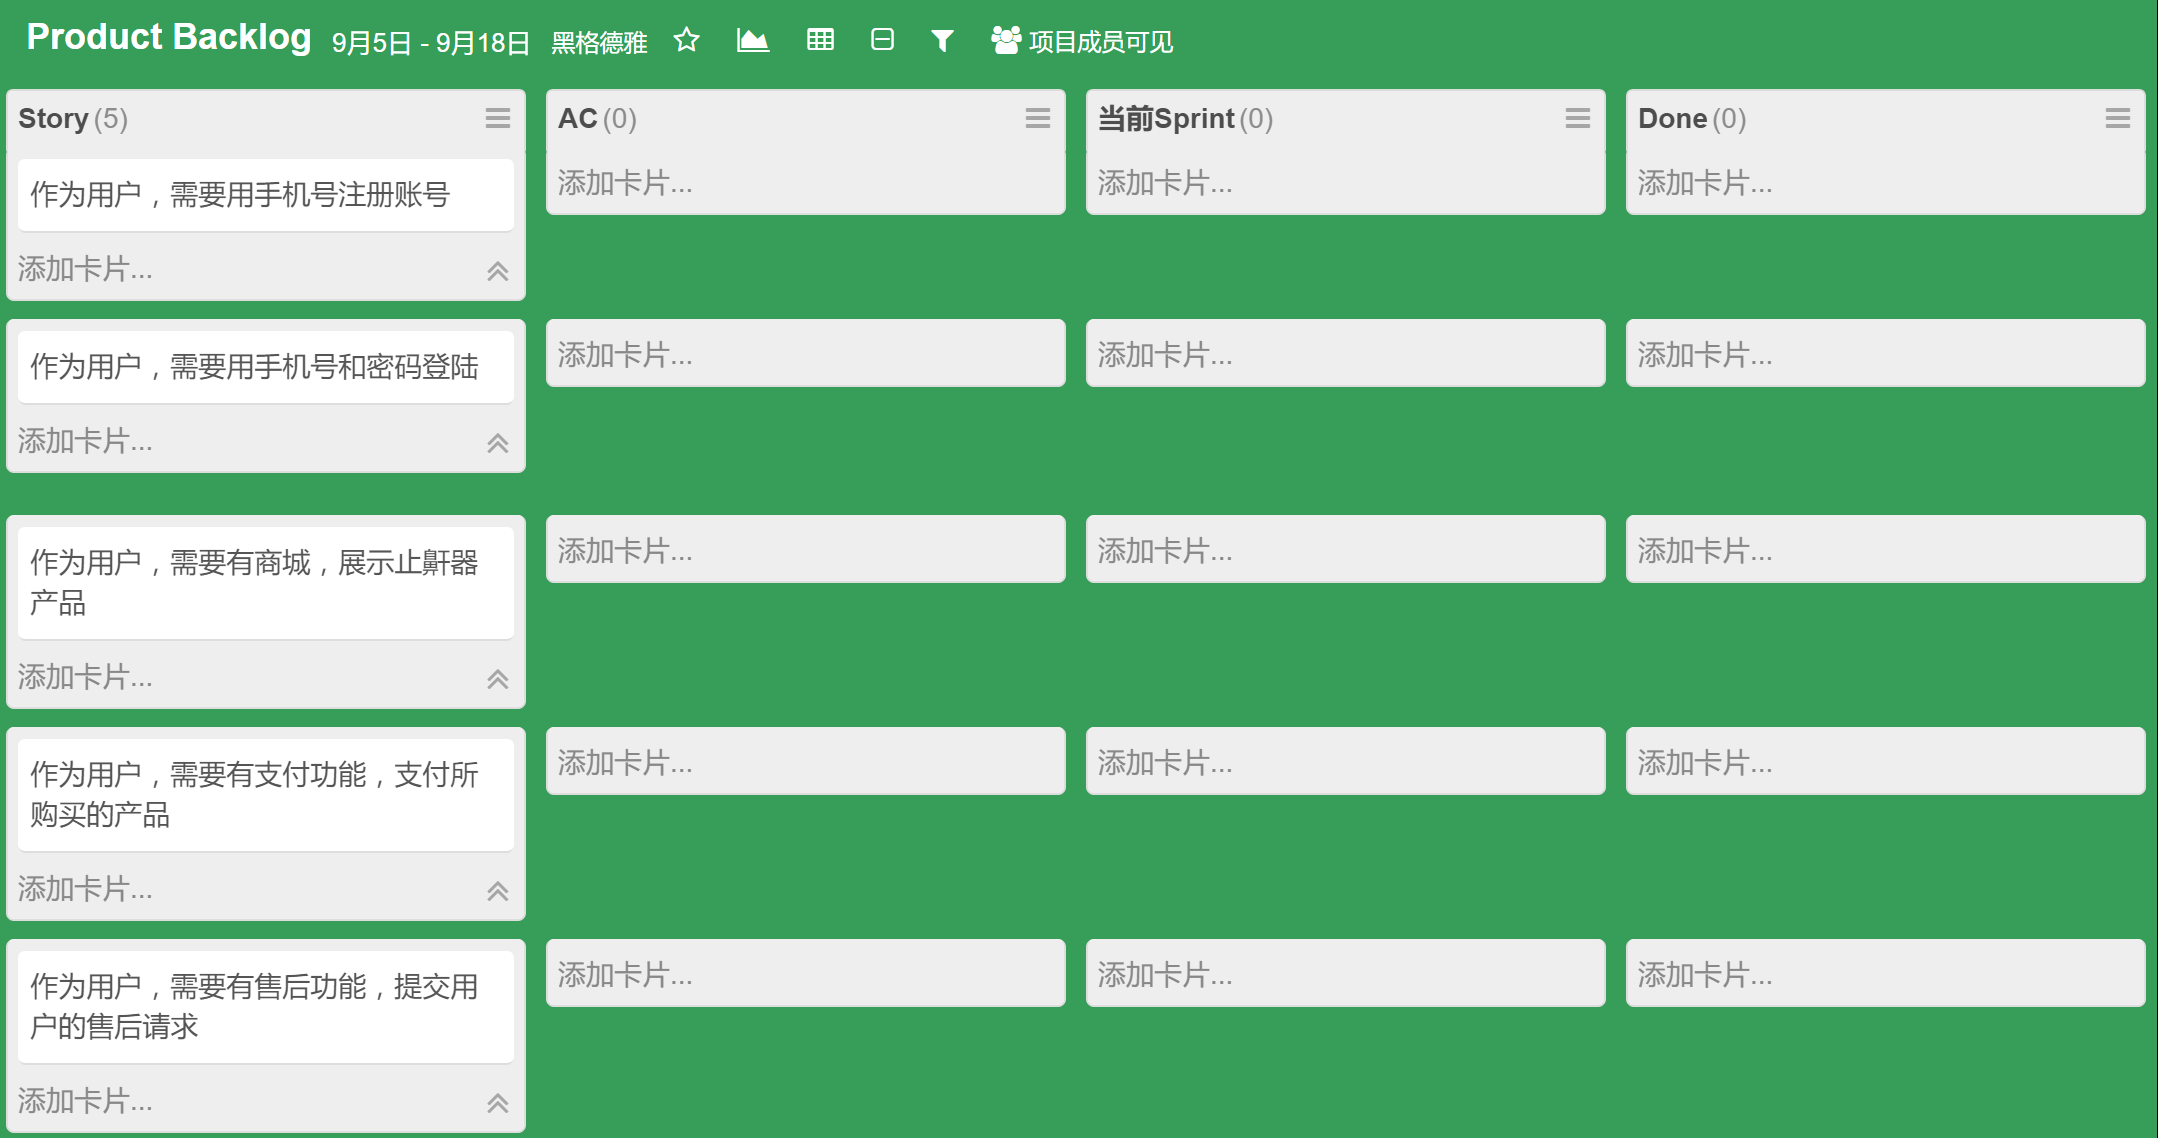Open the 需要有支付功能 story card
This screenshot has width=2158, height=1138.
[265, 795]
